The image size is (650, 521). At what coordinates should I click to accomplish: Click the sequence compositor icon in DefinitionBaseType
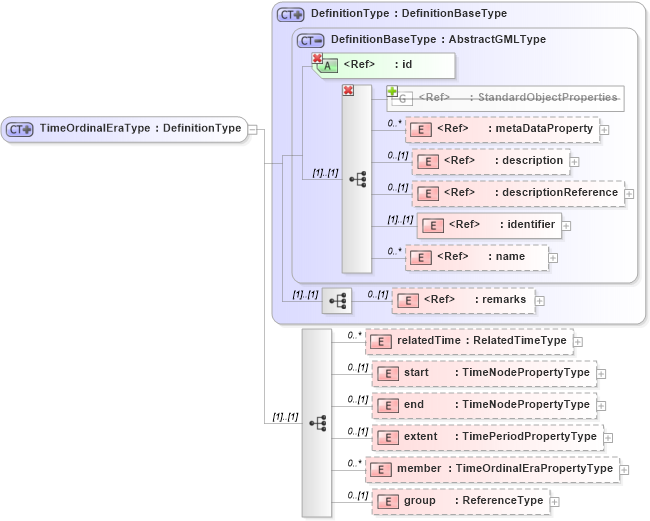pyautogui.click(x=357, y=179)
